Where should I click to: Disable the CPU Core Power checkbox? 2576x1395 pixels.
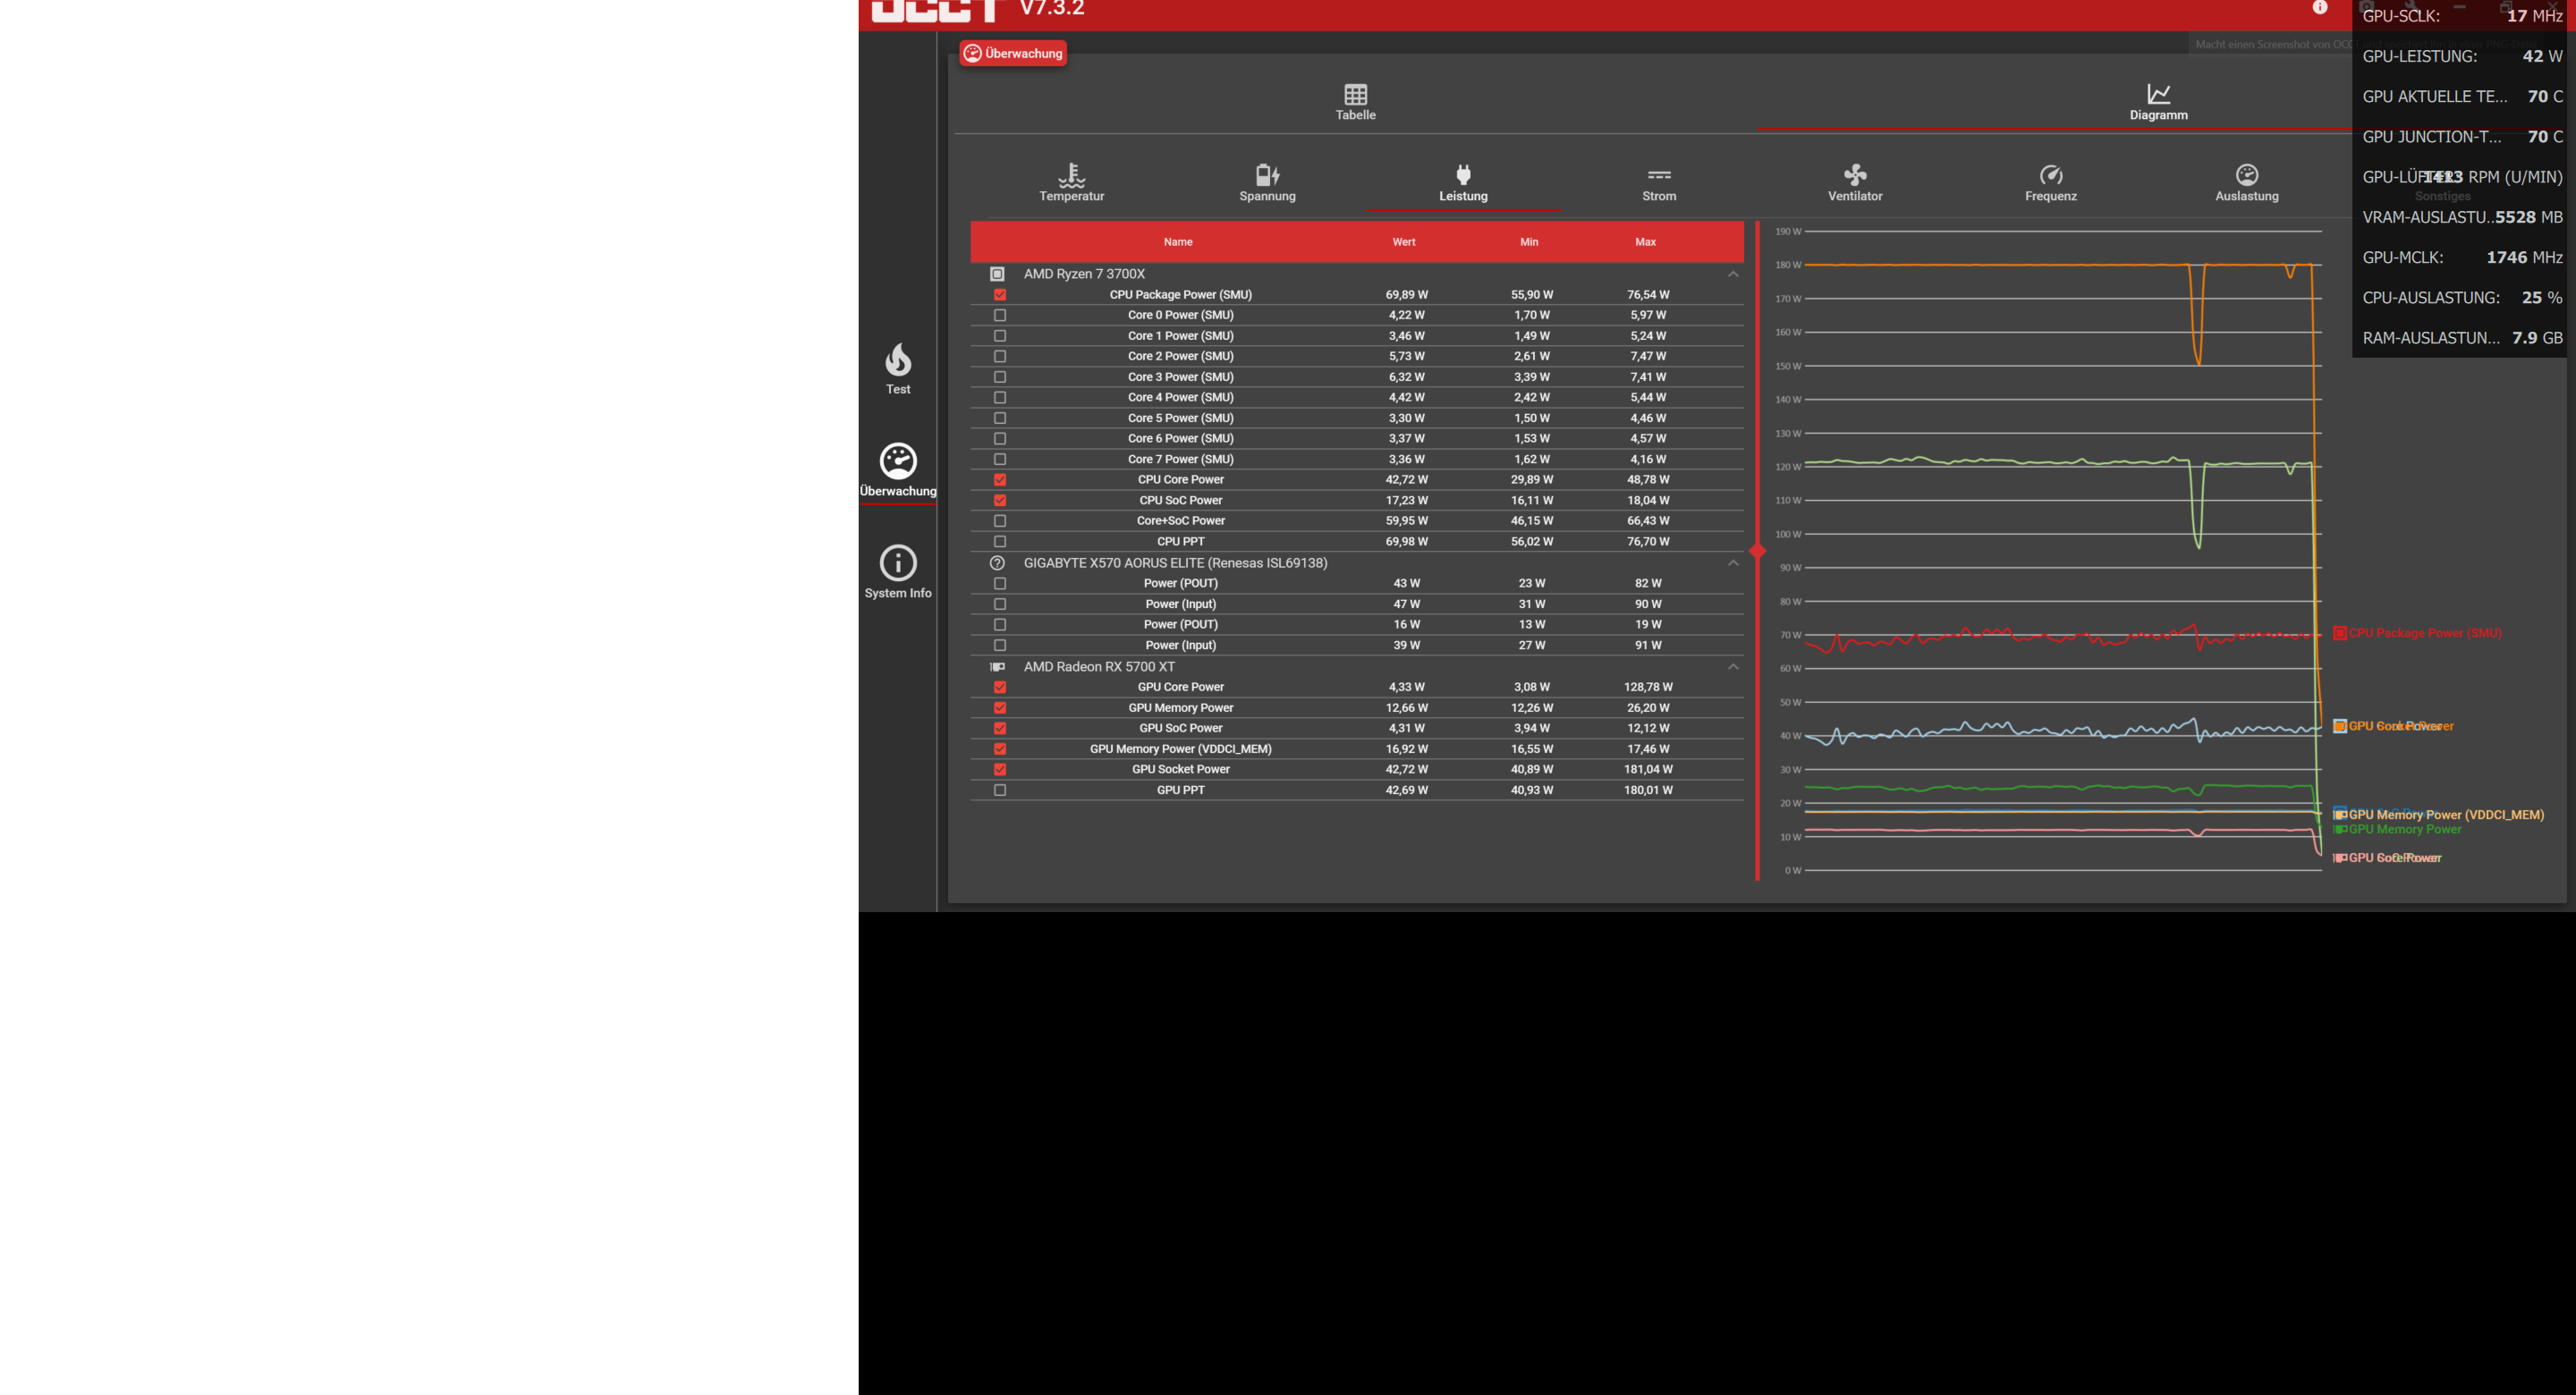(1000, 479)
